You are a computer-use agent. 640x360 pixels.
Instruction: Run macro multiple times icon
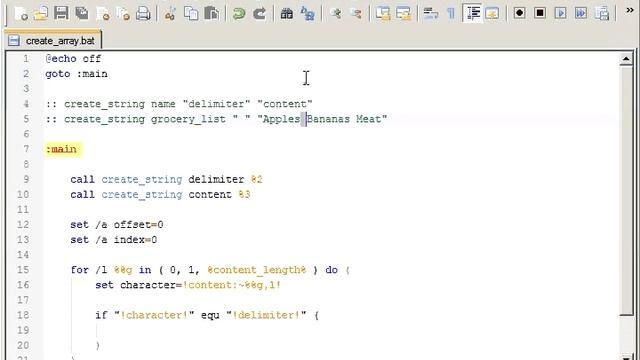(x=581, y=13)
